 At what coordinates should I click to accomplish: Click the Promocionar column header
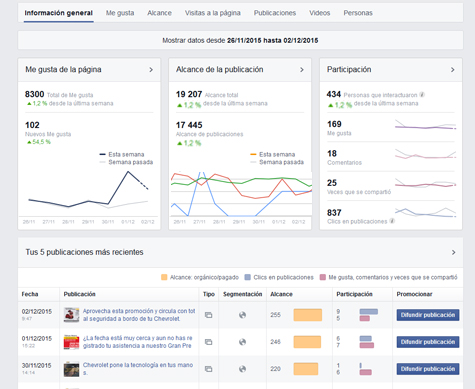click(x=414, y=294)
